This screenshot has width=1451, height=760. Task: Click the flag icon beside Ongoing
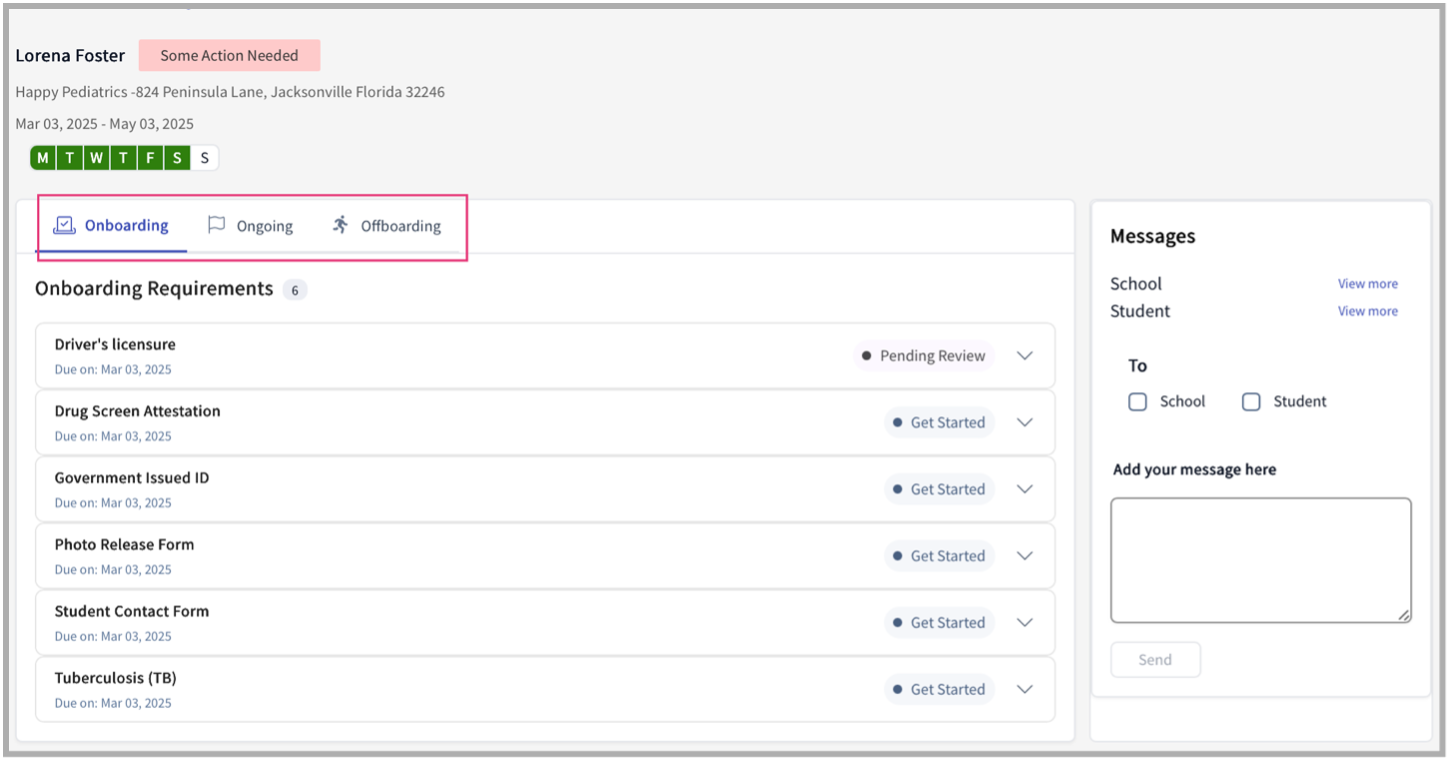point(217,224)
